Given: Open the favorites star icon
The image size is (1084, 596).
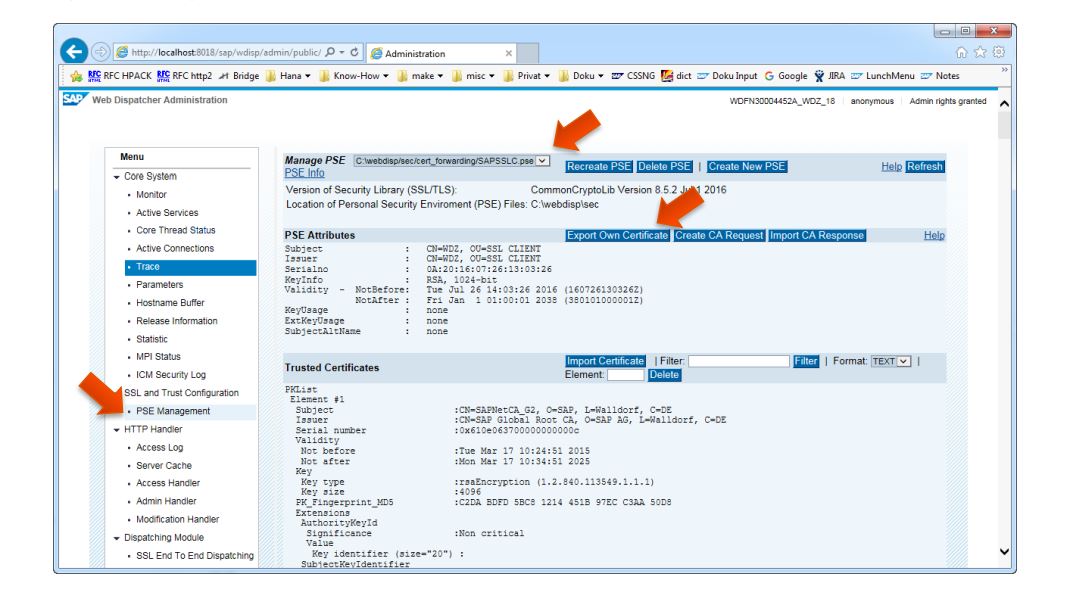Looking at the screenshot, I should click(x=980, y=53).
